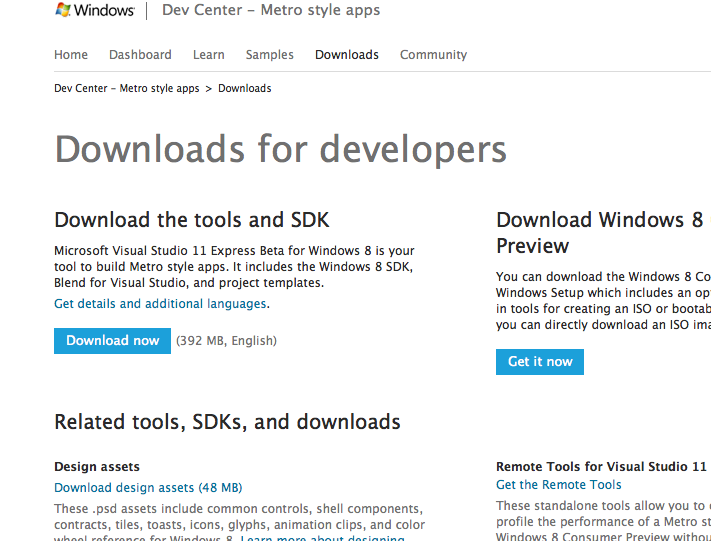This screenshot has width=711, height=541.
Task: Click the Learn more about designing link
Action: tap(322, 538)
